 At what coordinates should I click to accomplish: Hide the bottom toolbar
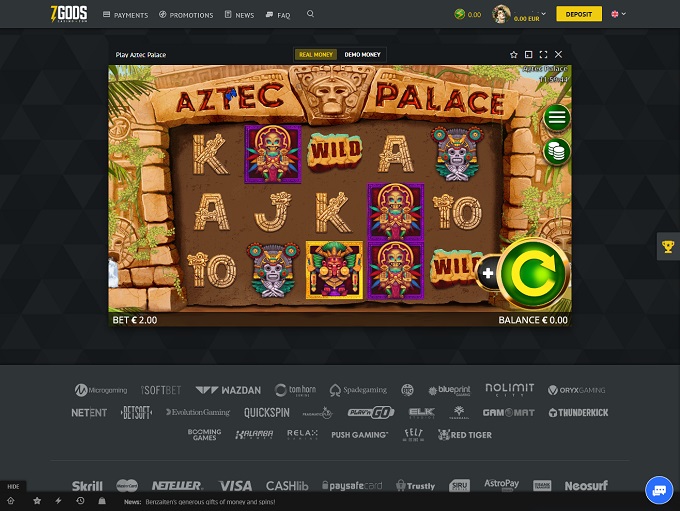coord(13,486)
